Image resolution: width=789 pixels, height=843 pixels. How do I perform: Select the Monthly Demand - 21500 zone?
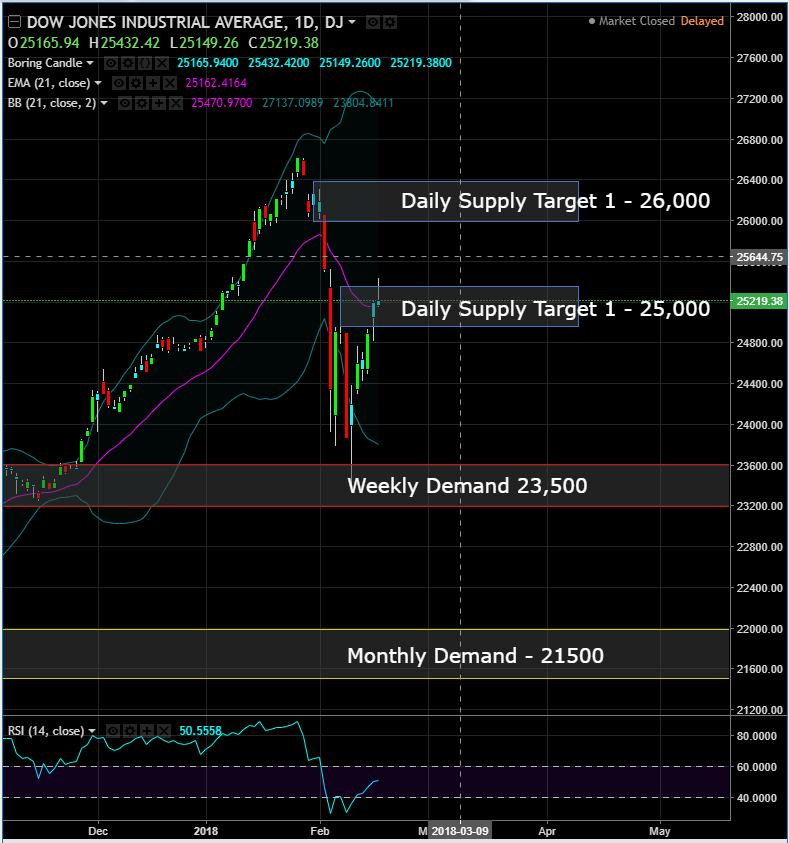click(x=366, y=654)
